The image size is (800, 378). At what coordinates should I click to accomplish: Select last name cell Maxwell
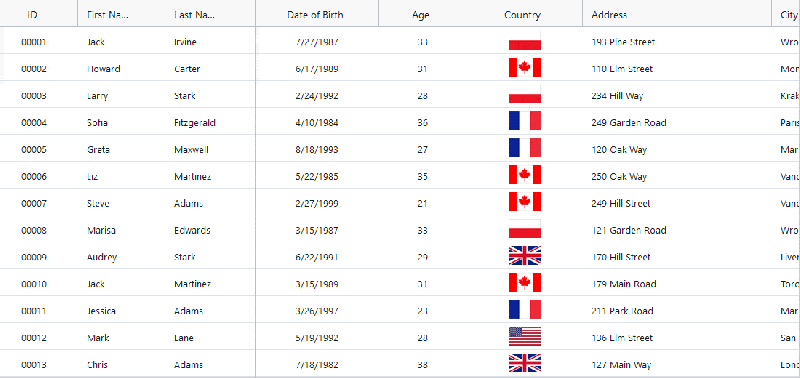191,149
